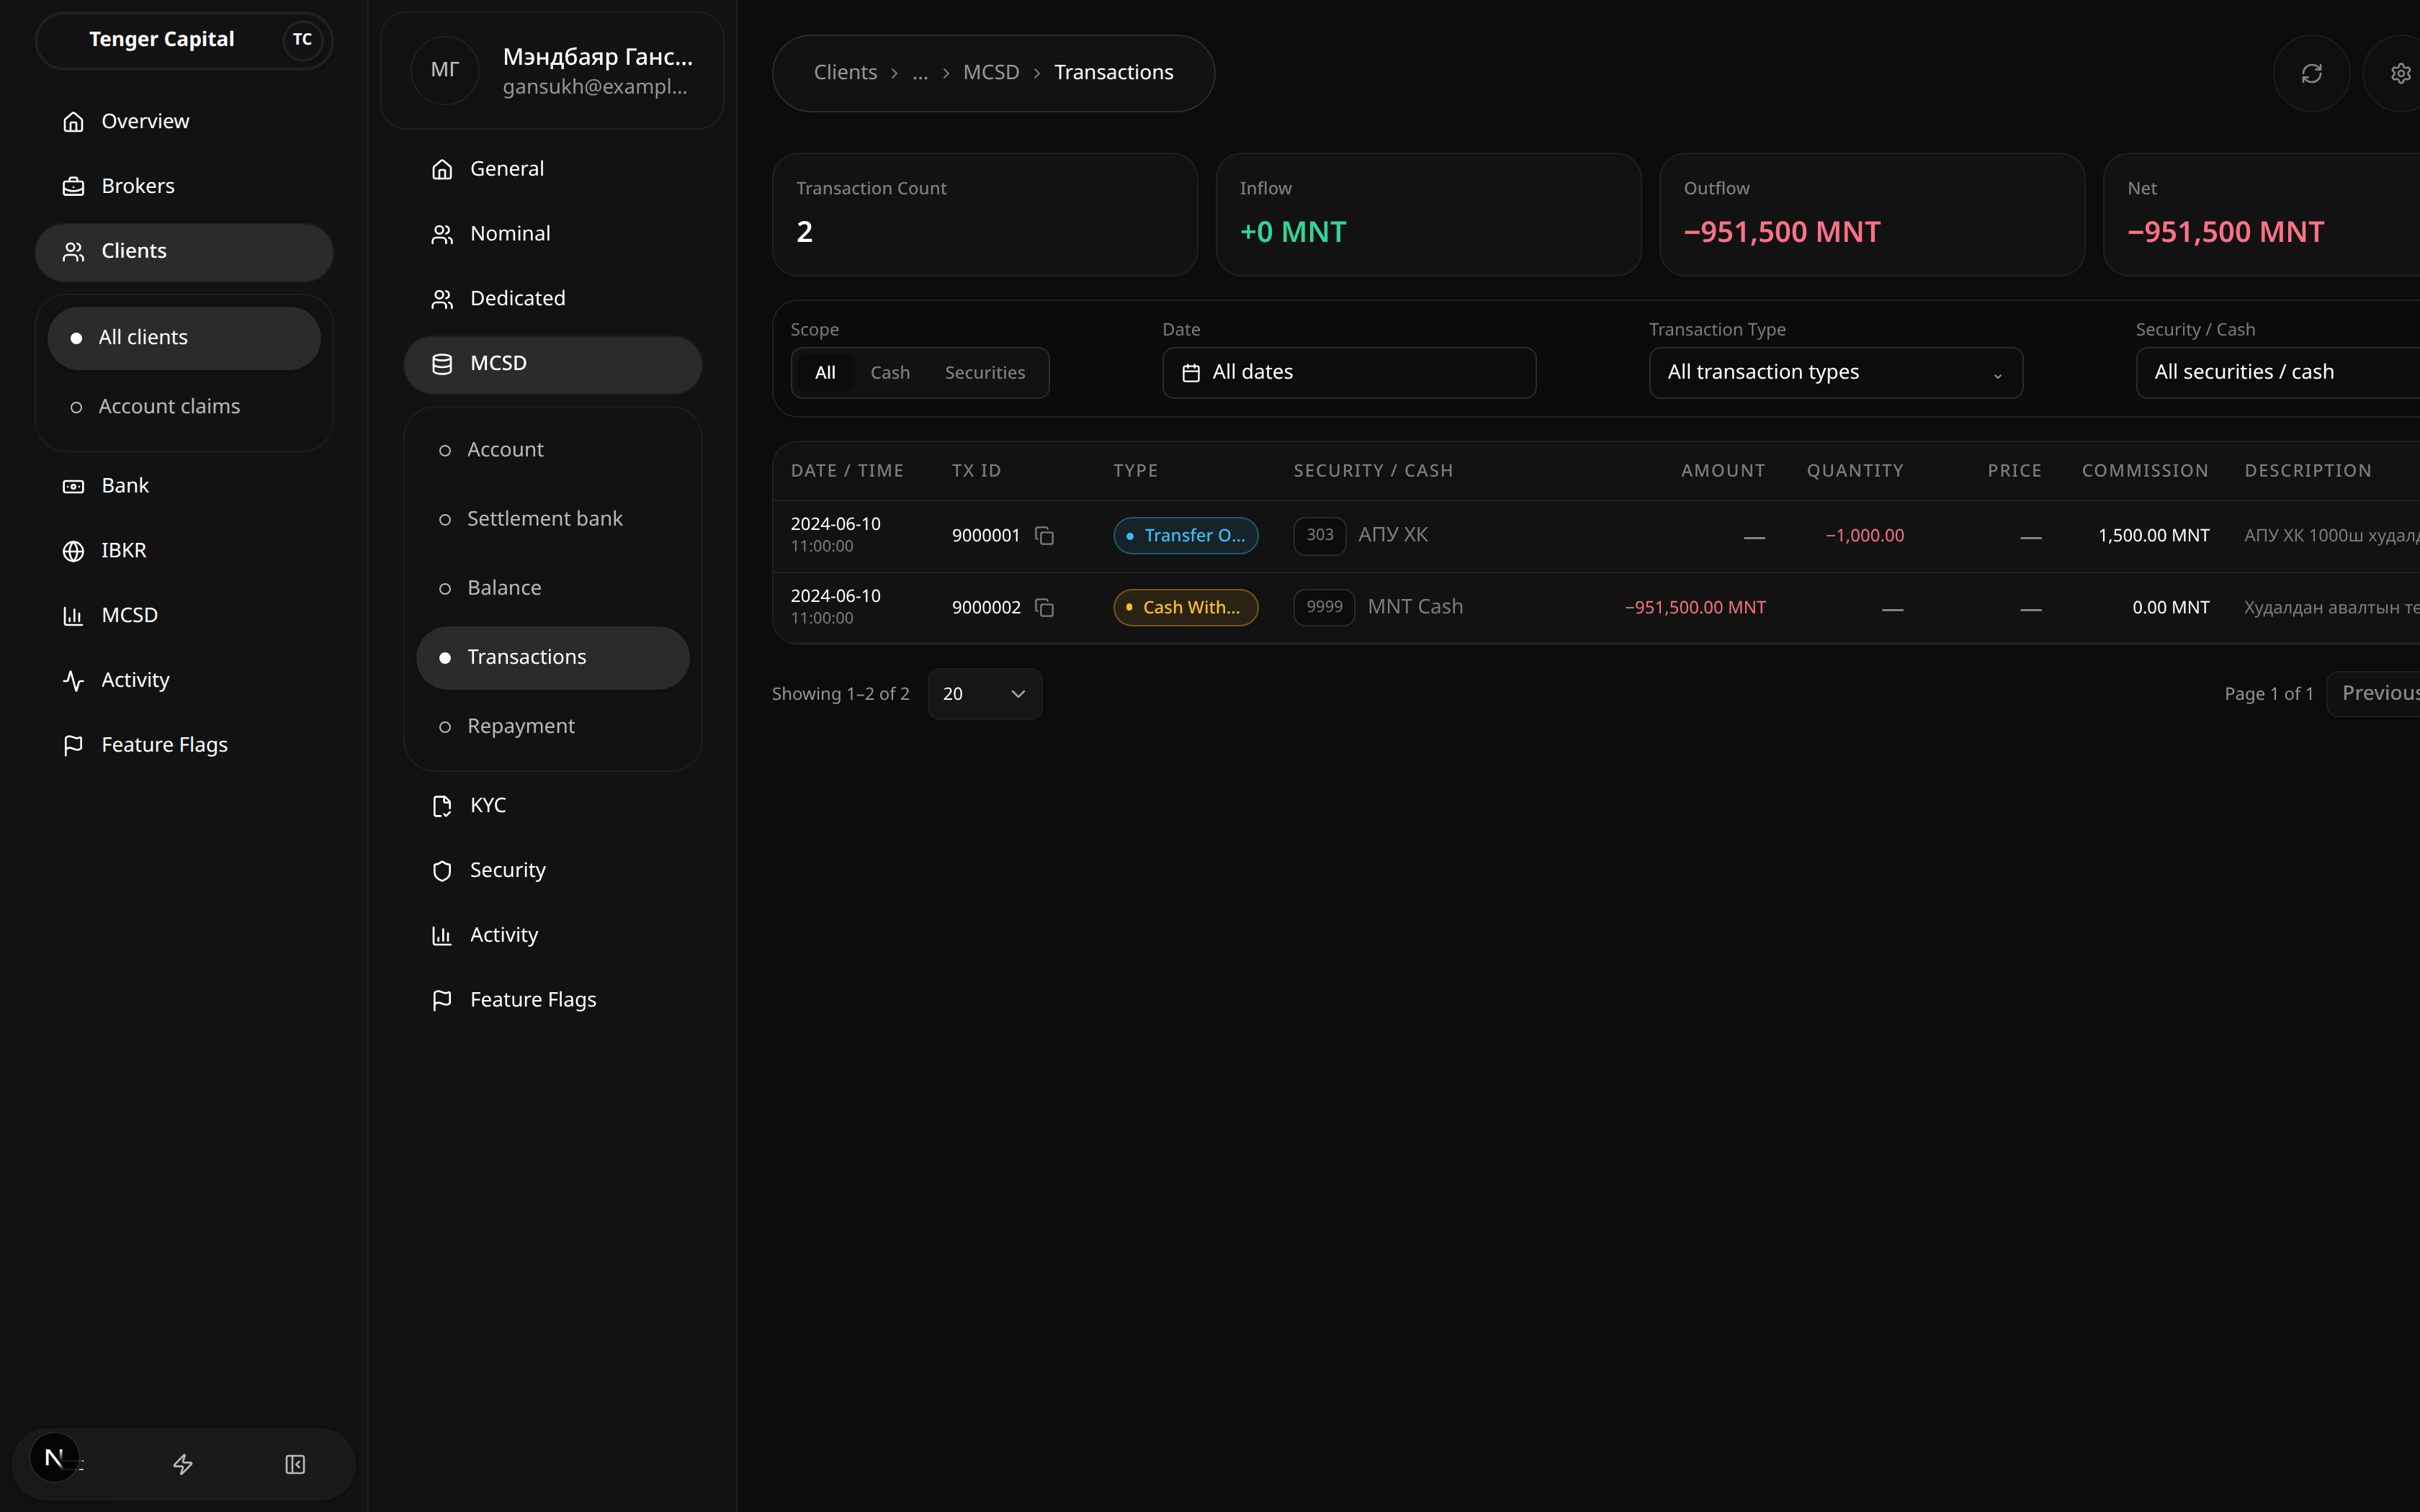Viewport: 2420px width, 1512px height.
Task: Click the Amount column header
Action: (x=1723, y=471)
